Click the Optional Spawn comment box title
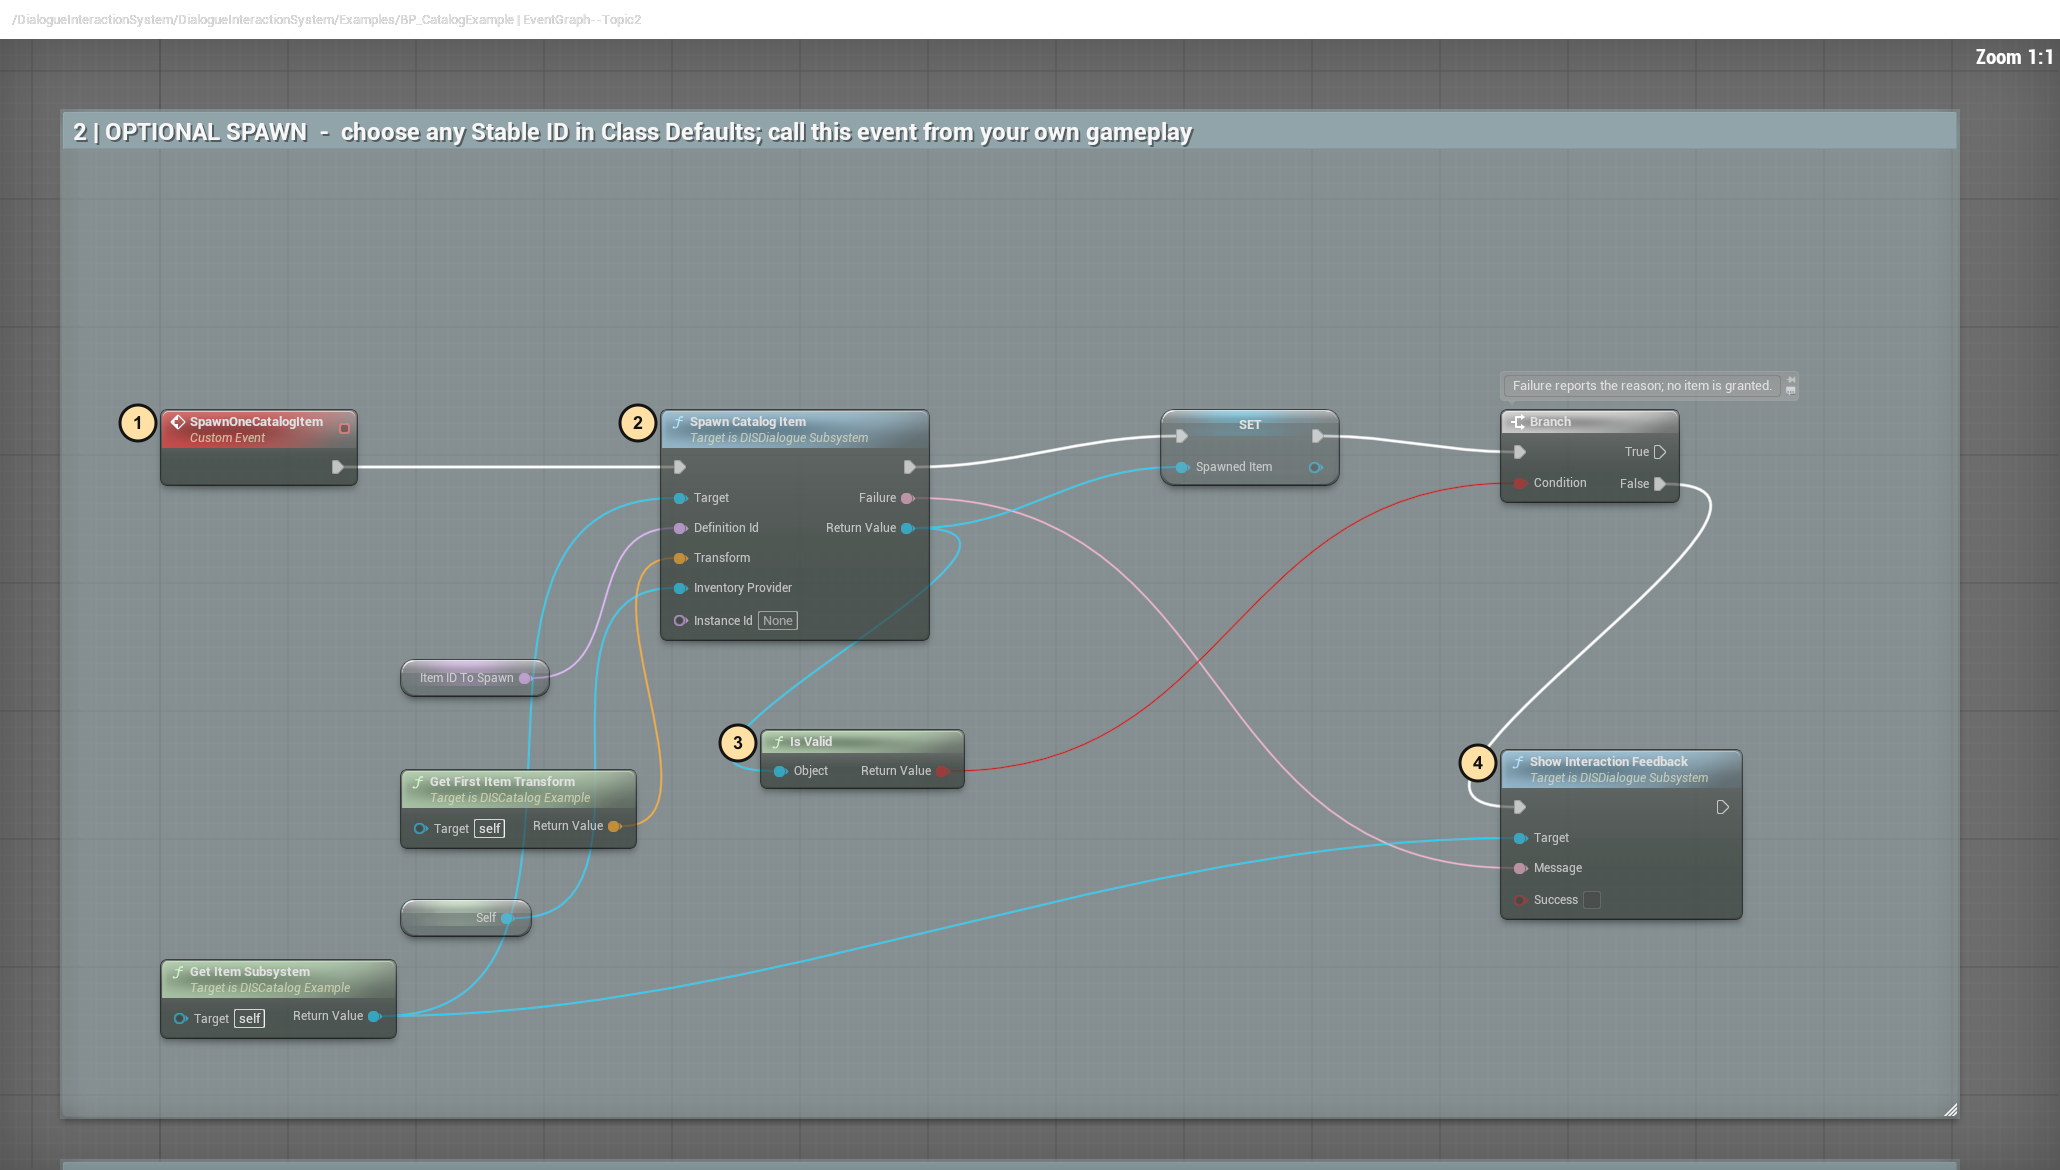The width and height of the screenshot is (2060, 1170). pos(632,132)
